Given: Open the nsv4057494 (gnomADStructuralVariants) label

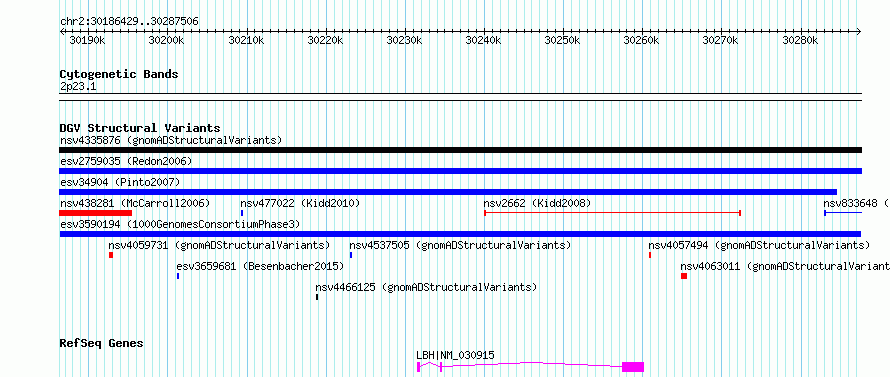Looking at the screenshot, I should pyautogui.click(x=759, y=245).
